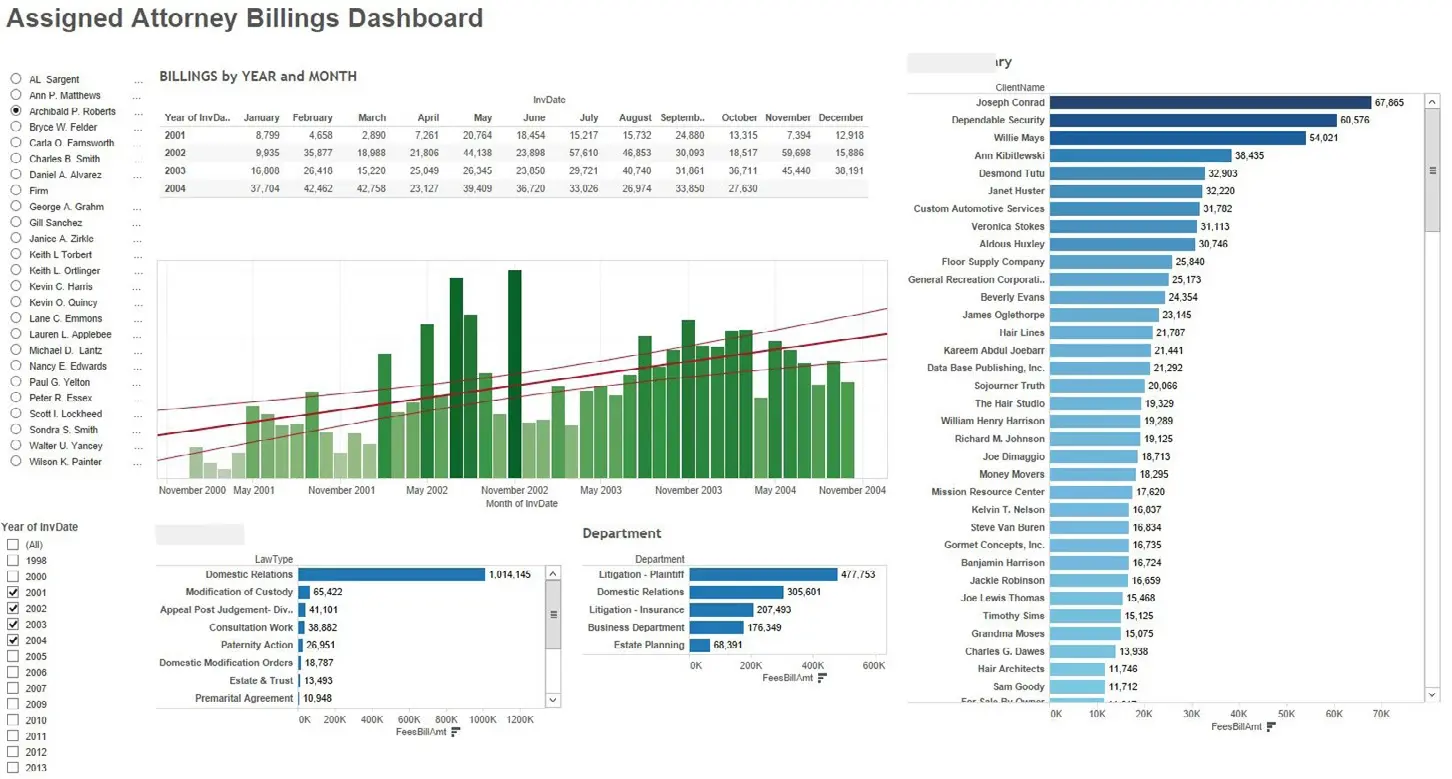Click the 2002 row label in billings table
The width and height of the screenshot is (1452, 779).
176,153
